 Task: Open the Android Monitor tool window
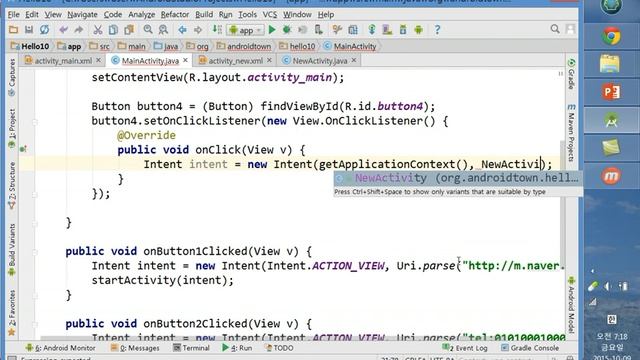[60, 348]
